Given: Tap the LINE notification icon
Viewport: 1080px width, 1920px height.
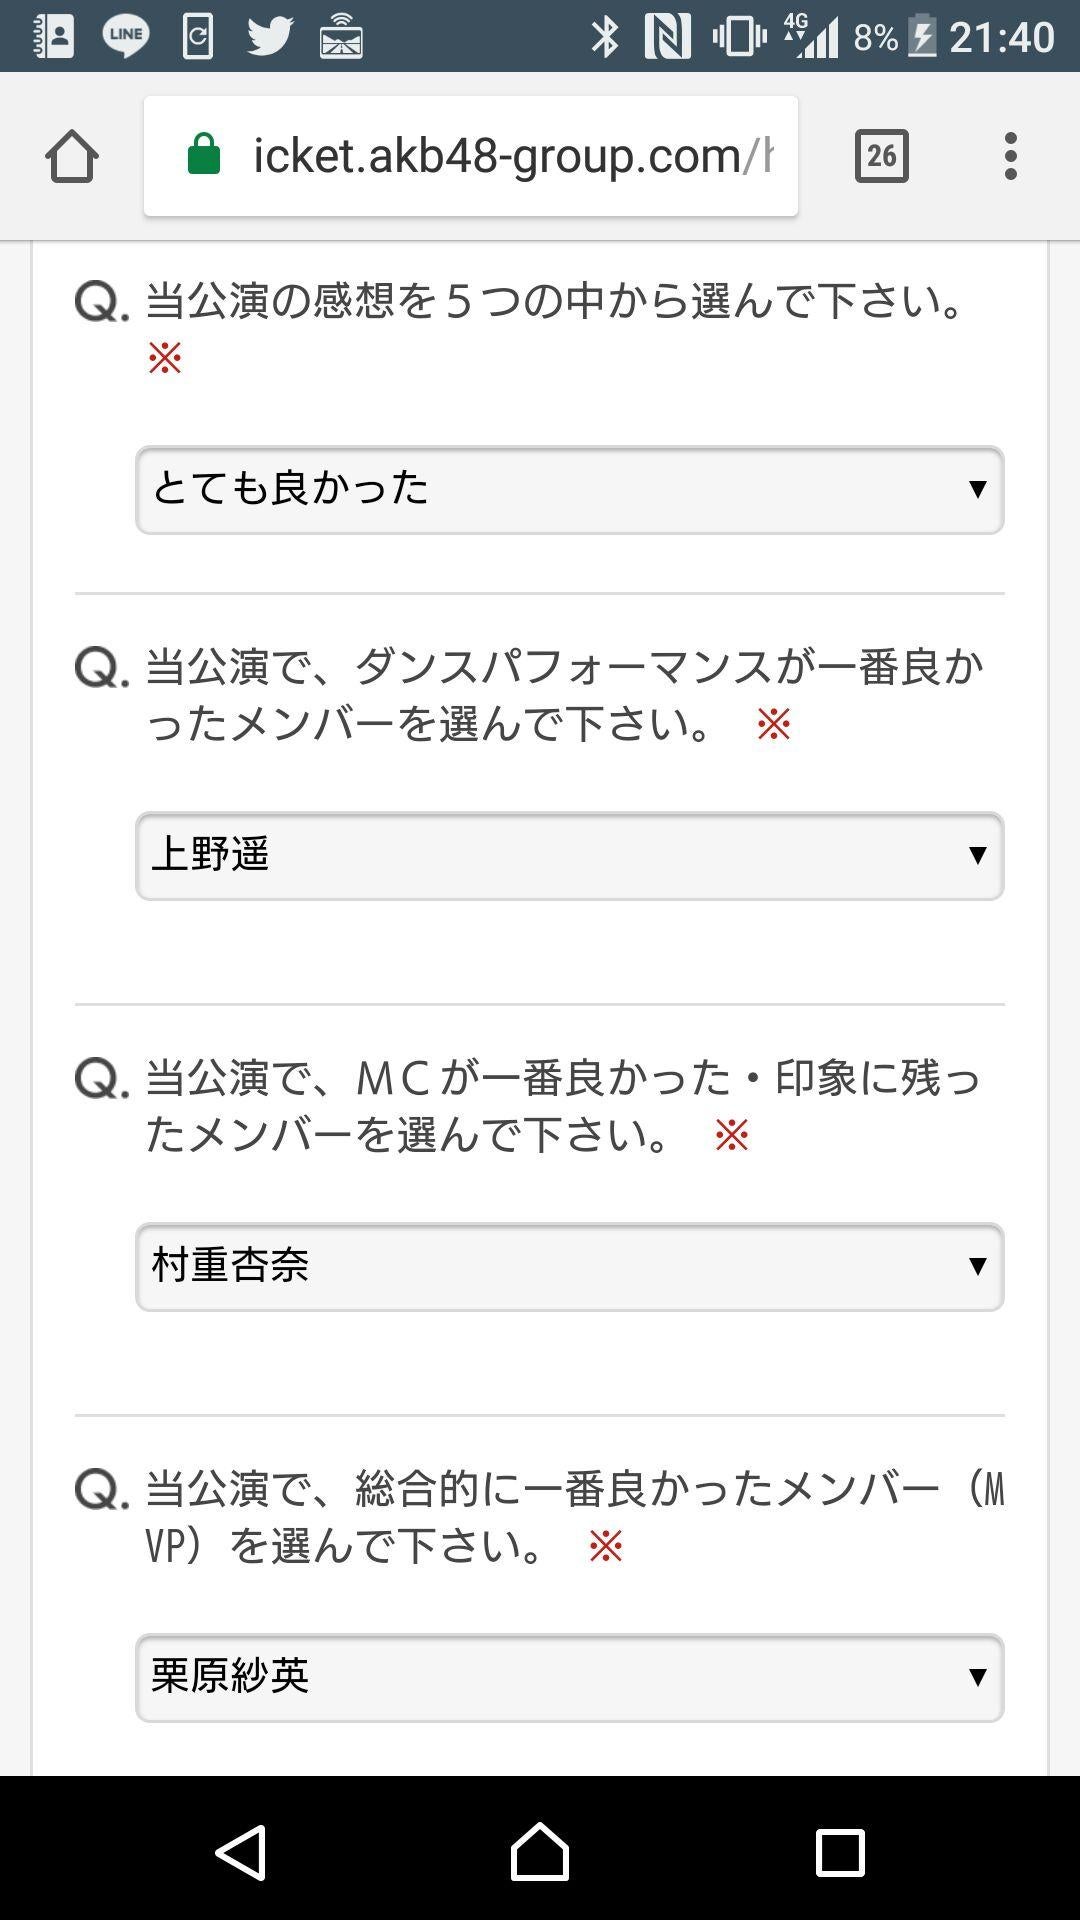Looking at the screenshot, I should coord(126,37).
